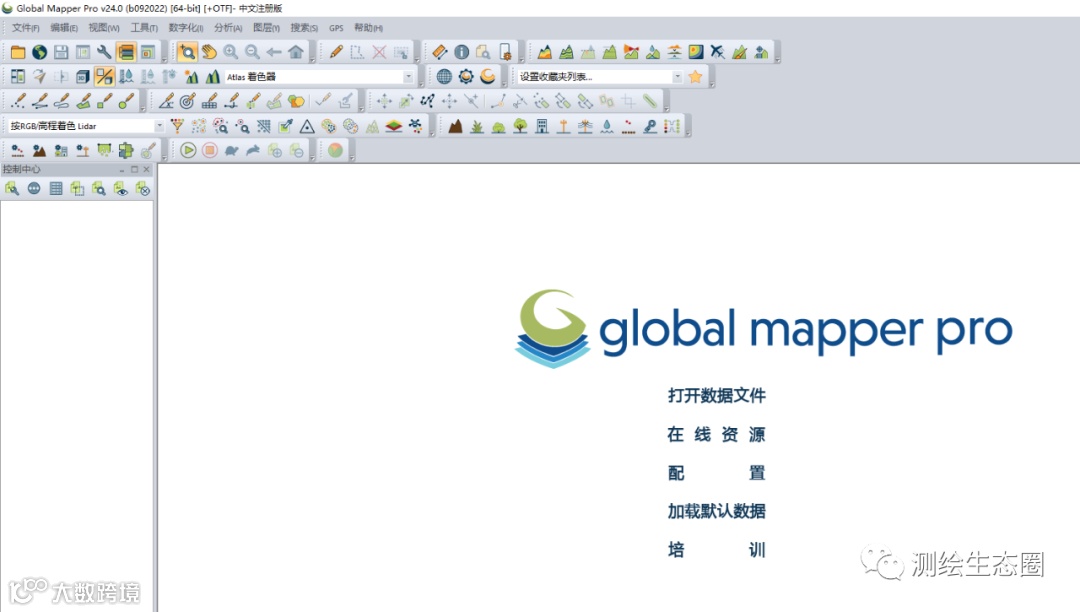1080x612 pixels.
Task: Click the globe online sources icon
Action: tap(39, 52)
